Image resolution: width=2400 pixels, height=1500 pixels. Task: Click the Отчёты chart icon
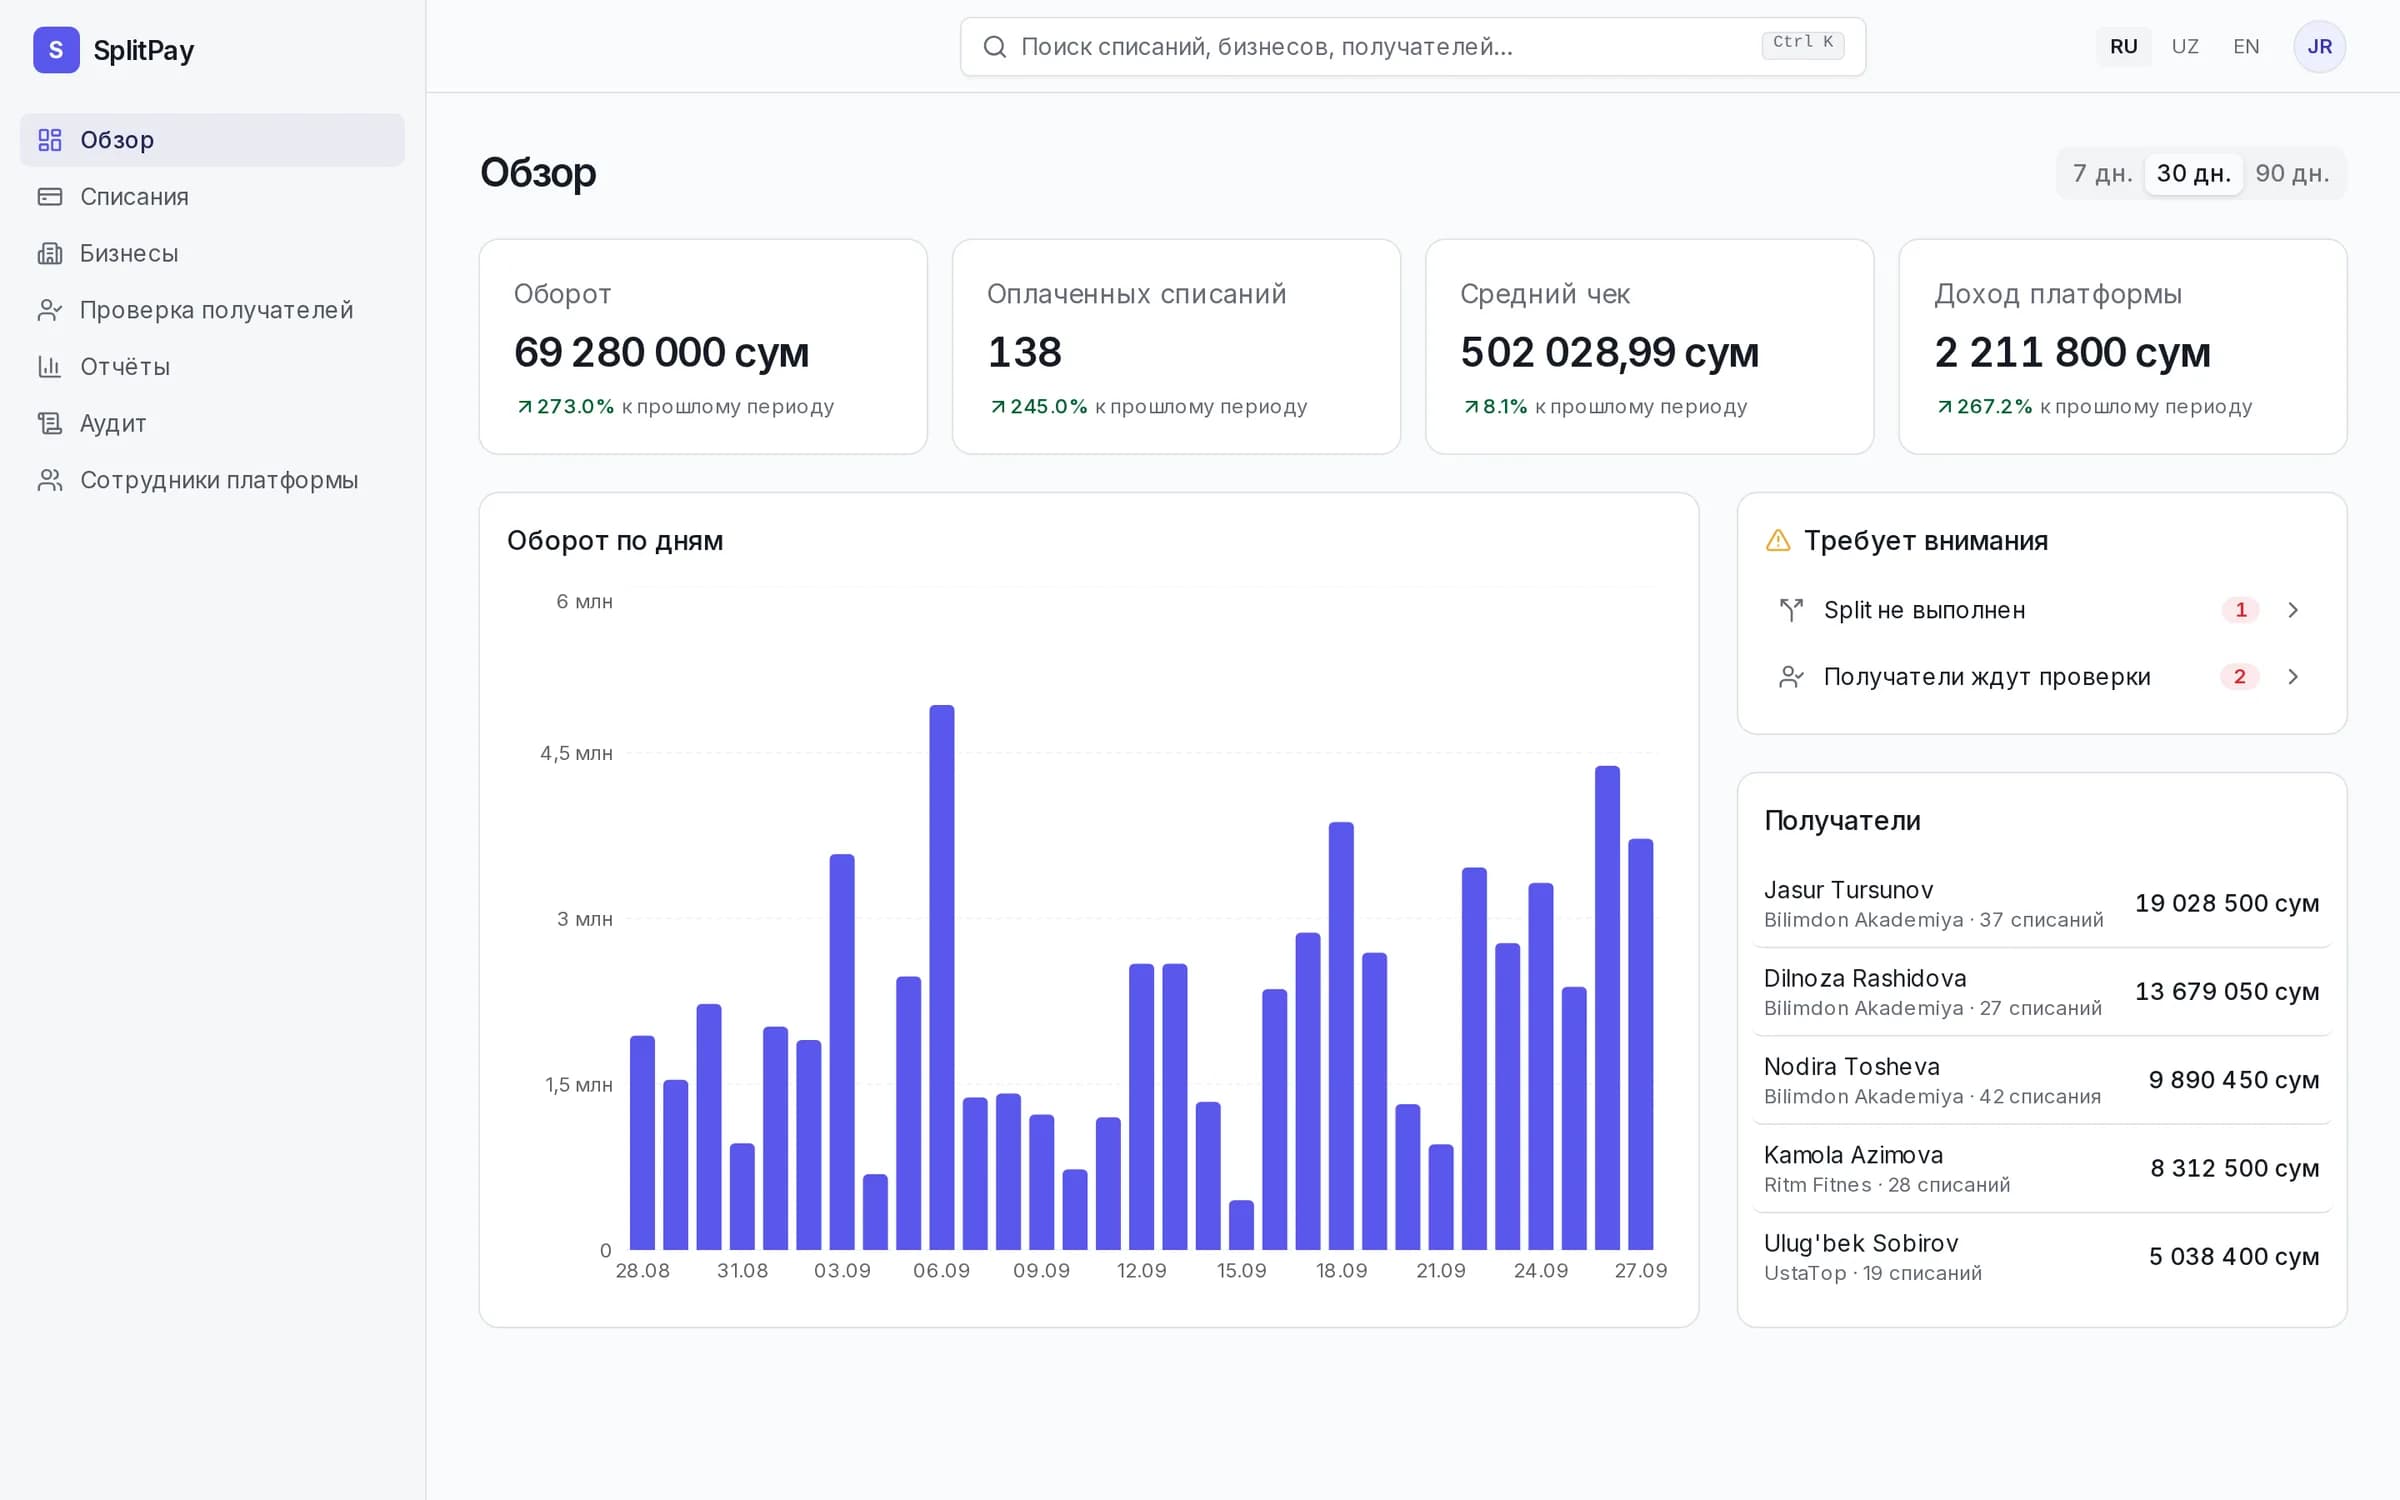[x=50, y=367]
